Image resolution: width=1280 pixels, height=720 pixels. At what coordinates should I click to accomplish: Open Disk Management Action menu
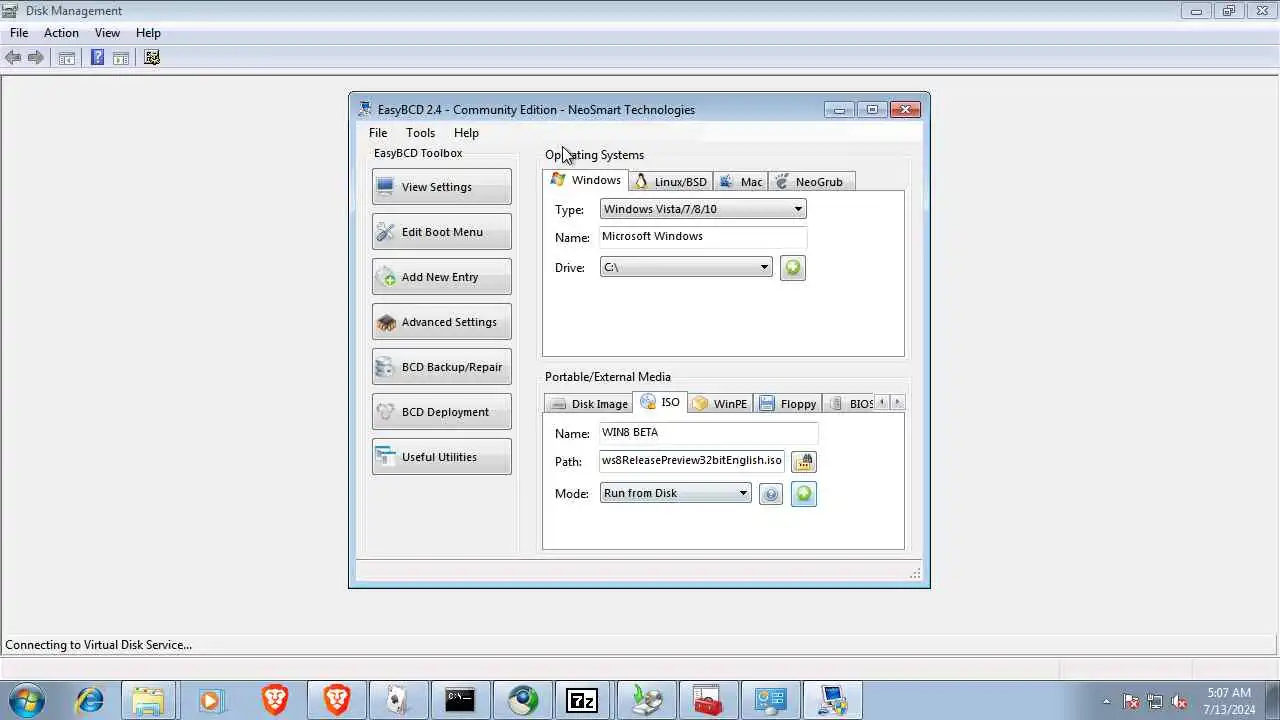coord(61,33)
